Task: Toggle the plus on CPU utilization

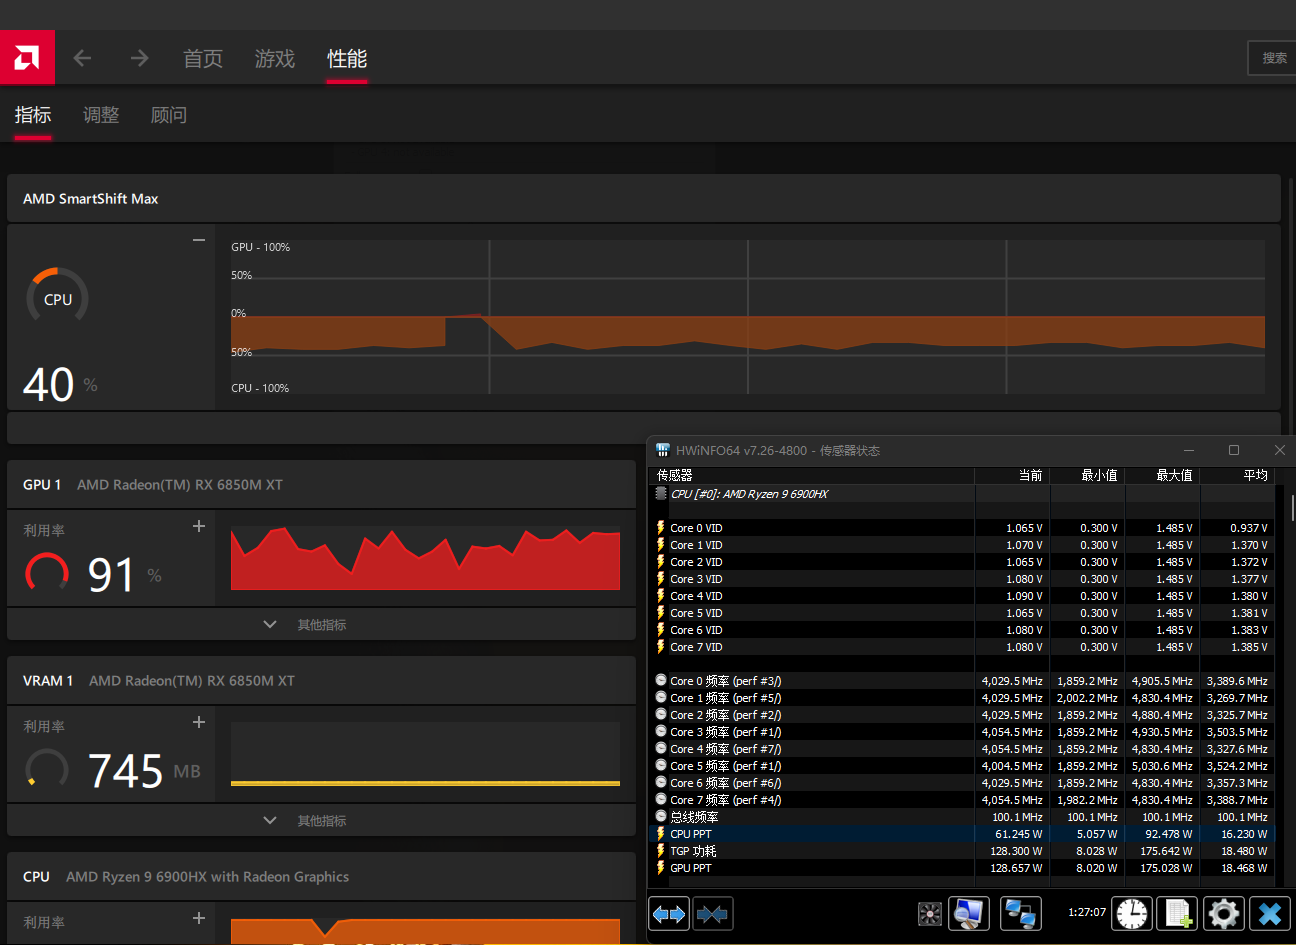Action: 199,918
